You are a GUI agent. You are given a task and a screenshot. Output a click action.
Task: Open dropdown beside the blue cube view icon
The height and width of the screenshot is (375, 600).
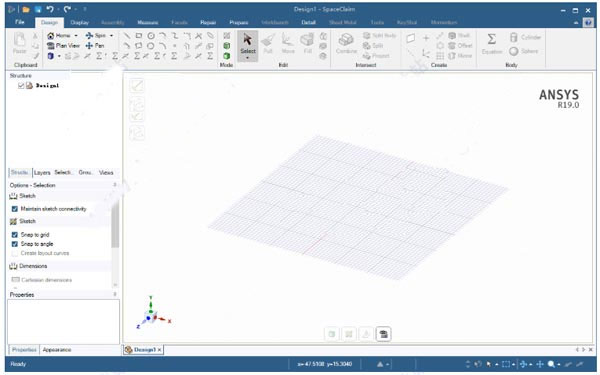pos(59,56)
